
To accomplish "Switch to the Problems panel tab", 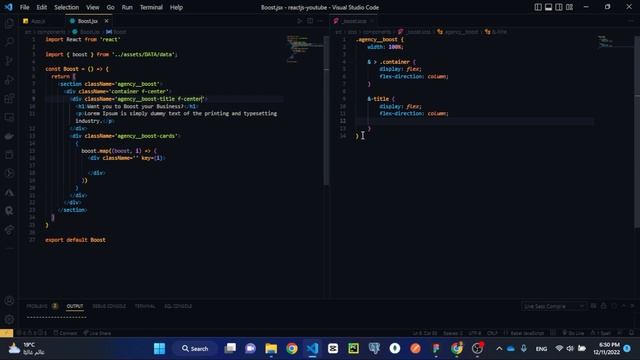I will pos(42,306).
